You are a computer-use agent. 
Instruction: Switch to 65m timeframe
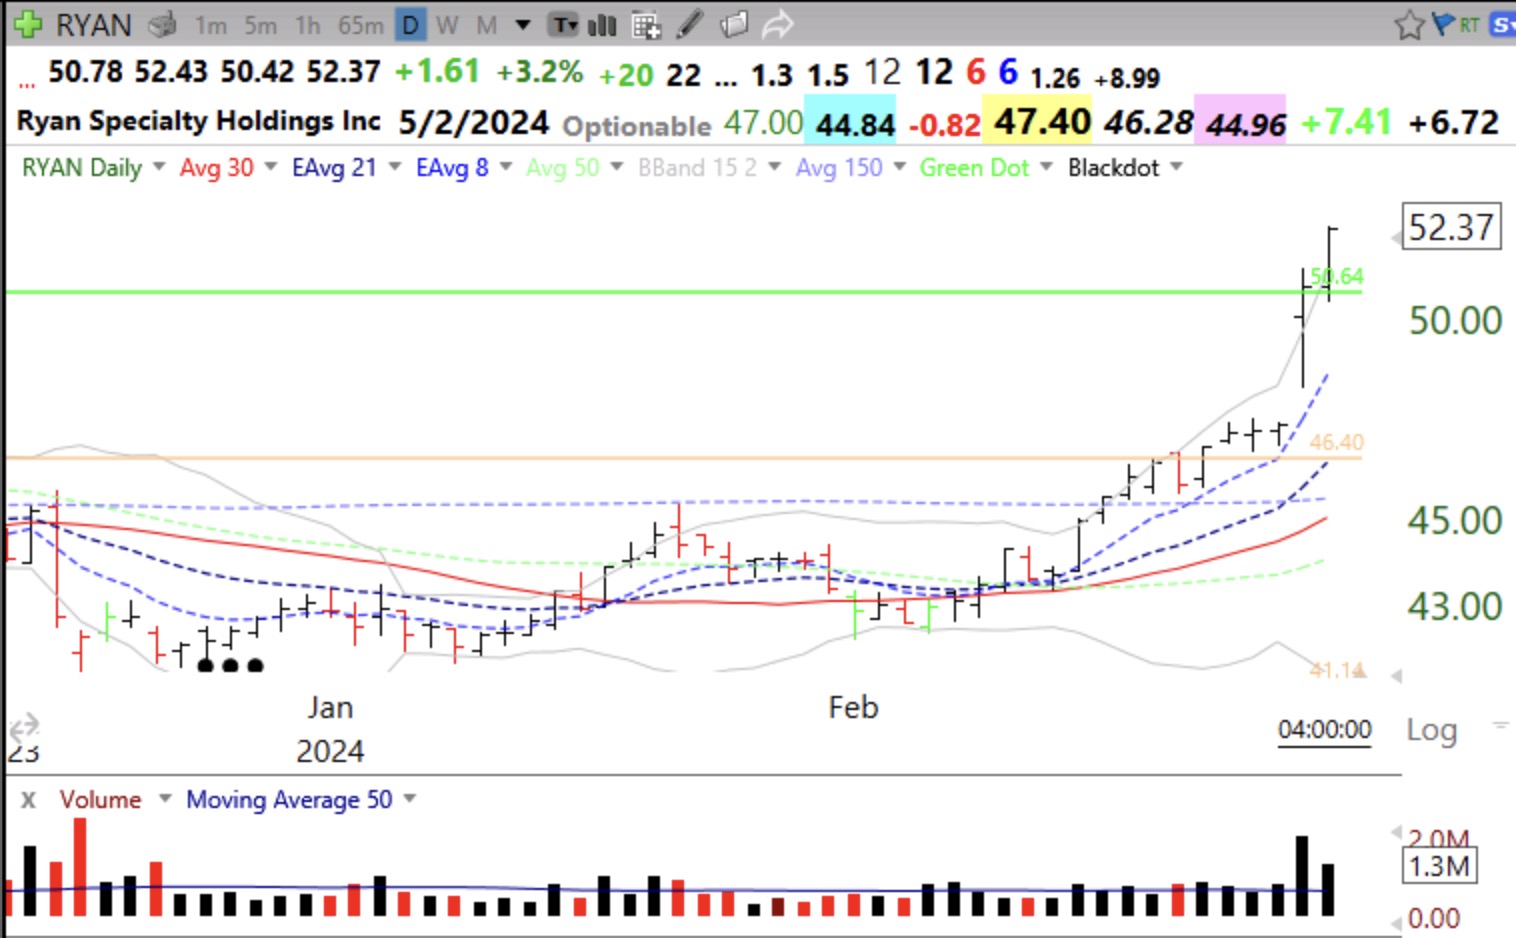click(360, 25)
